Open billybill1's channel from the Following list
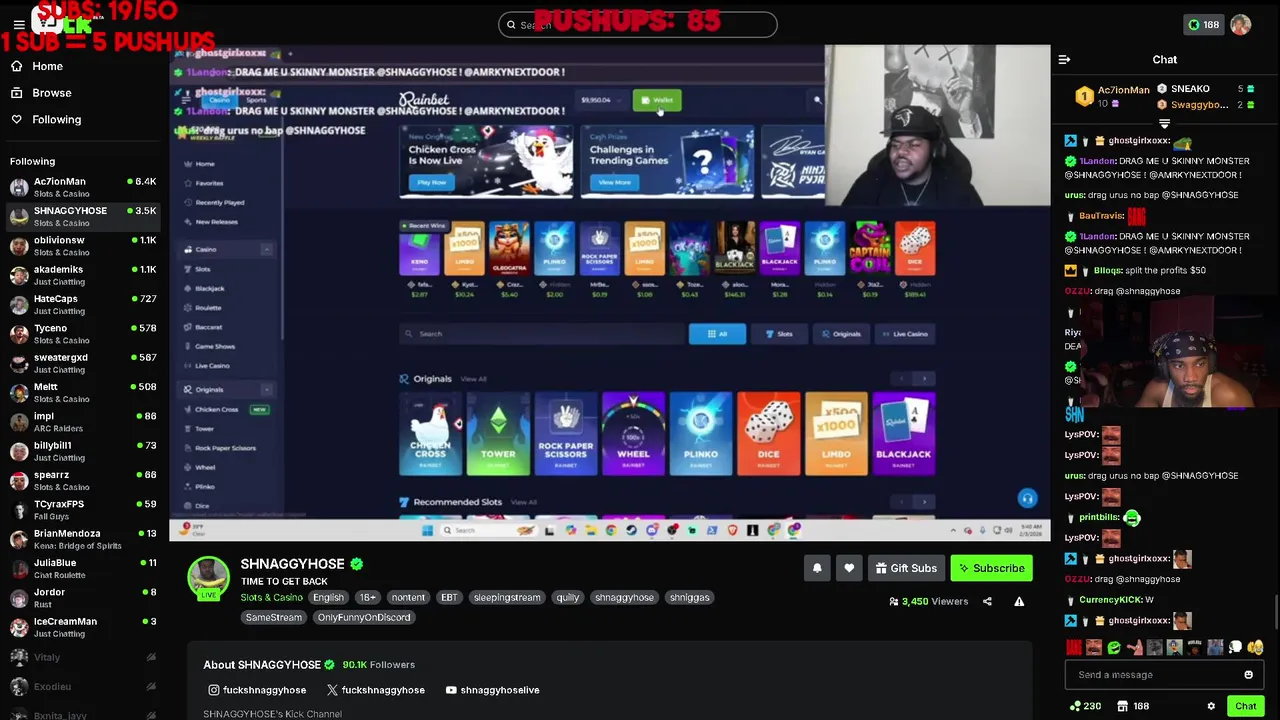 coord(82,451)
